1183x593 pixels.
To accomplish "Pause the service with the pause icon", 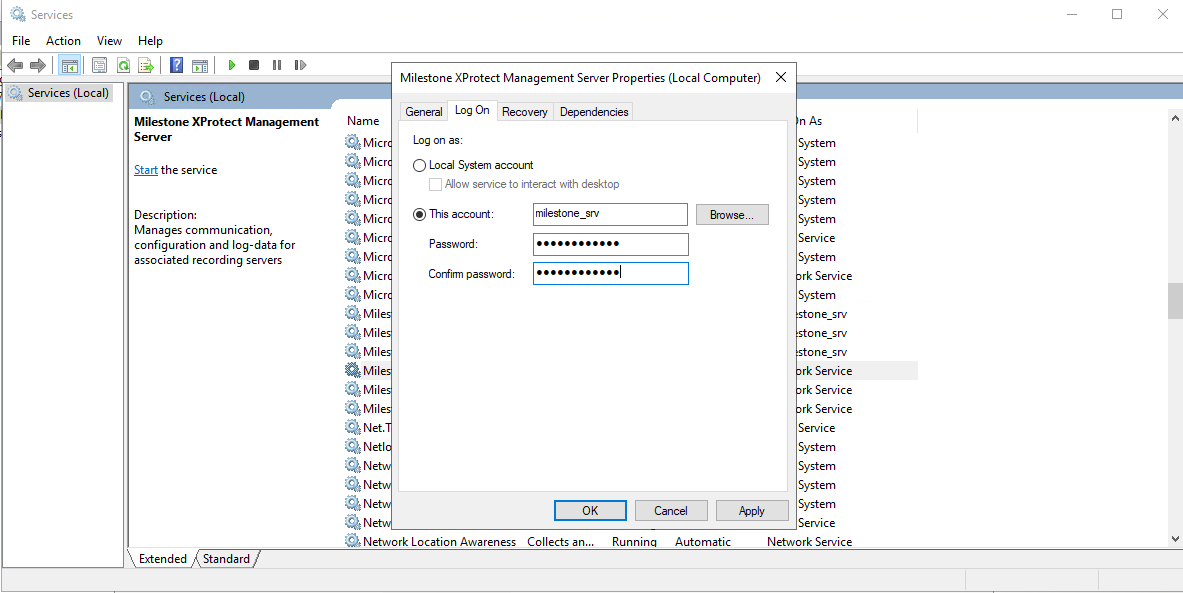I will pos(277,64).
